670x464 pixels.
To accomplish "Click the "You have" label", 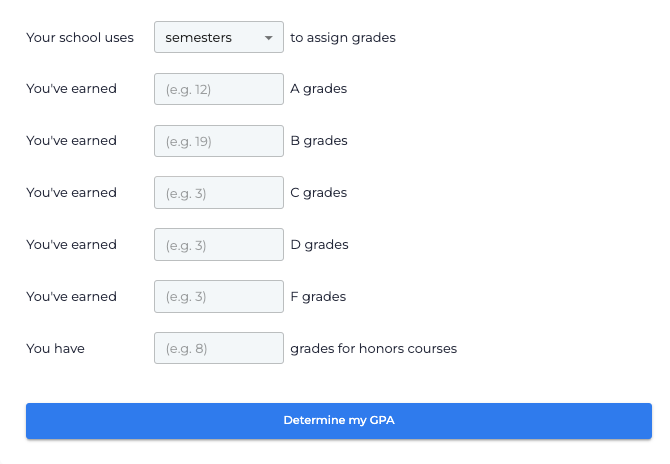I will pyautogui.click(x=56, y=349).
